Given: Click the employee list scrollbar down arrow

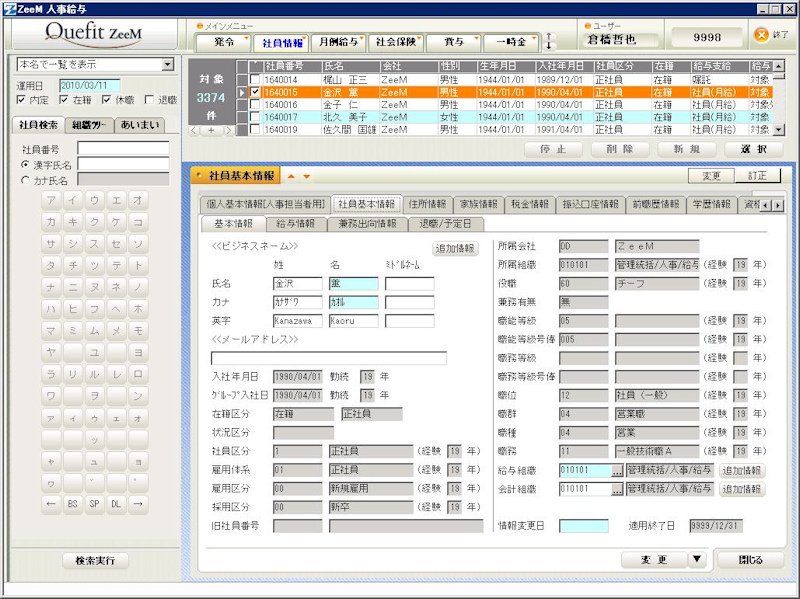Looking at the screenshot, I should [x=779, y=130].
